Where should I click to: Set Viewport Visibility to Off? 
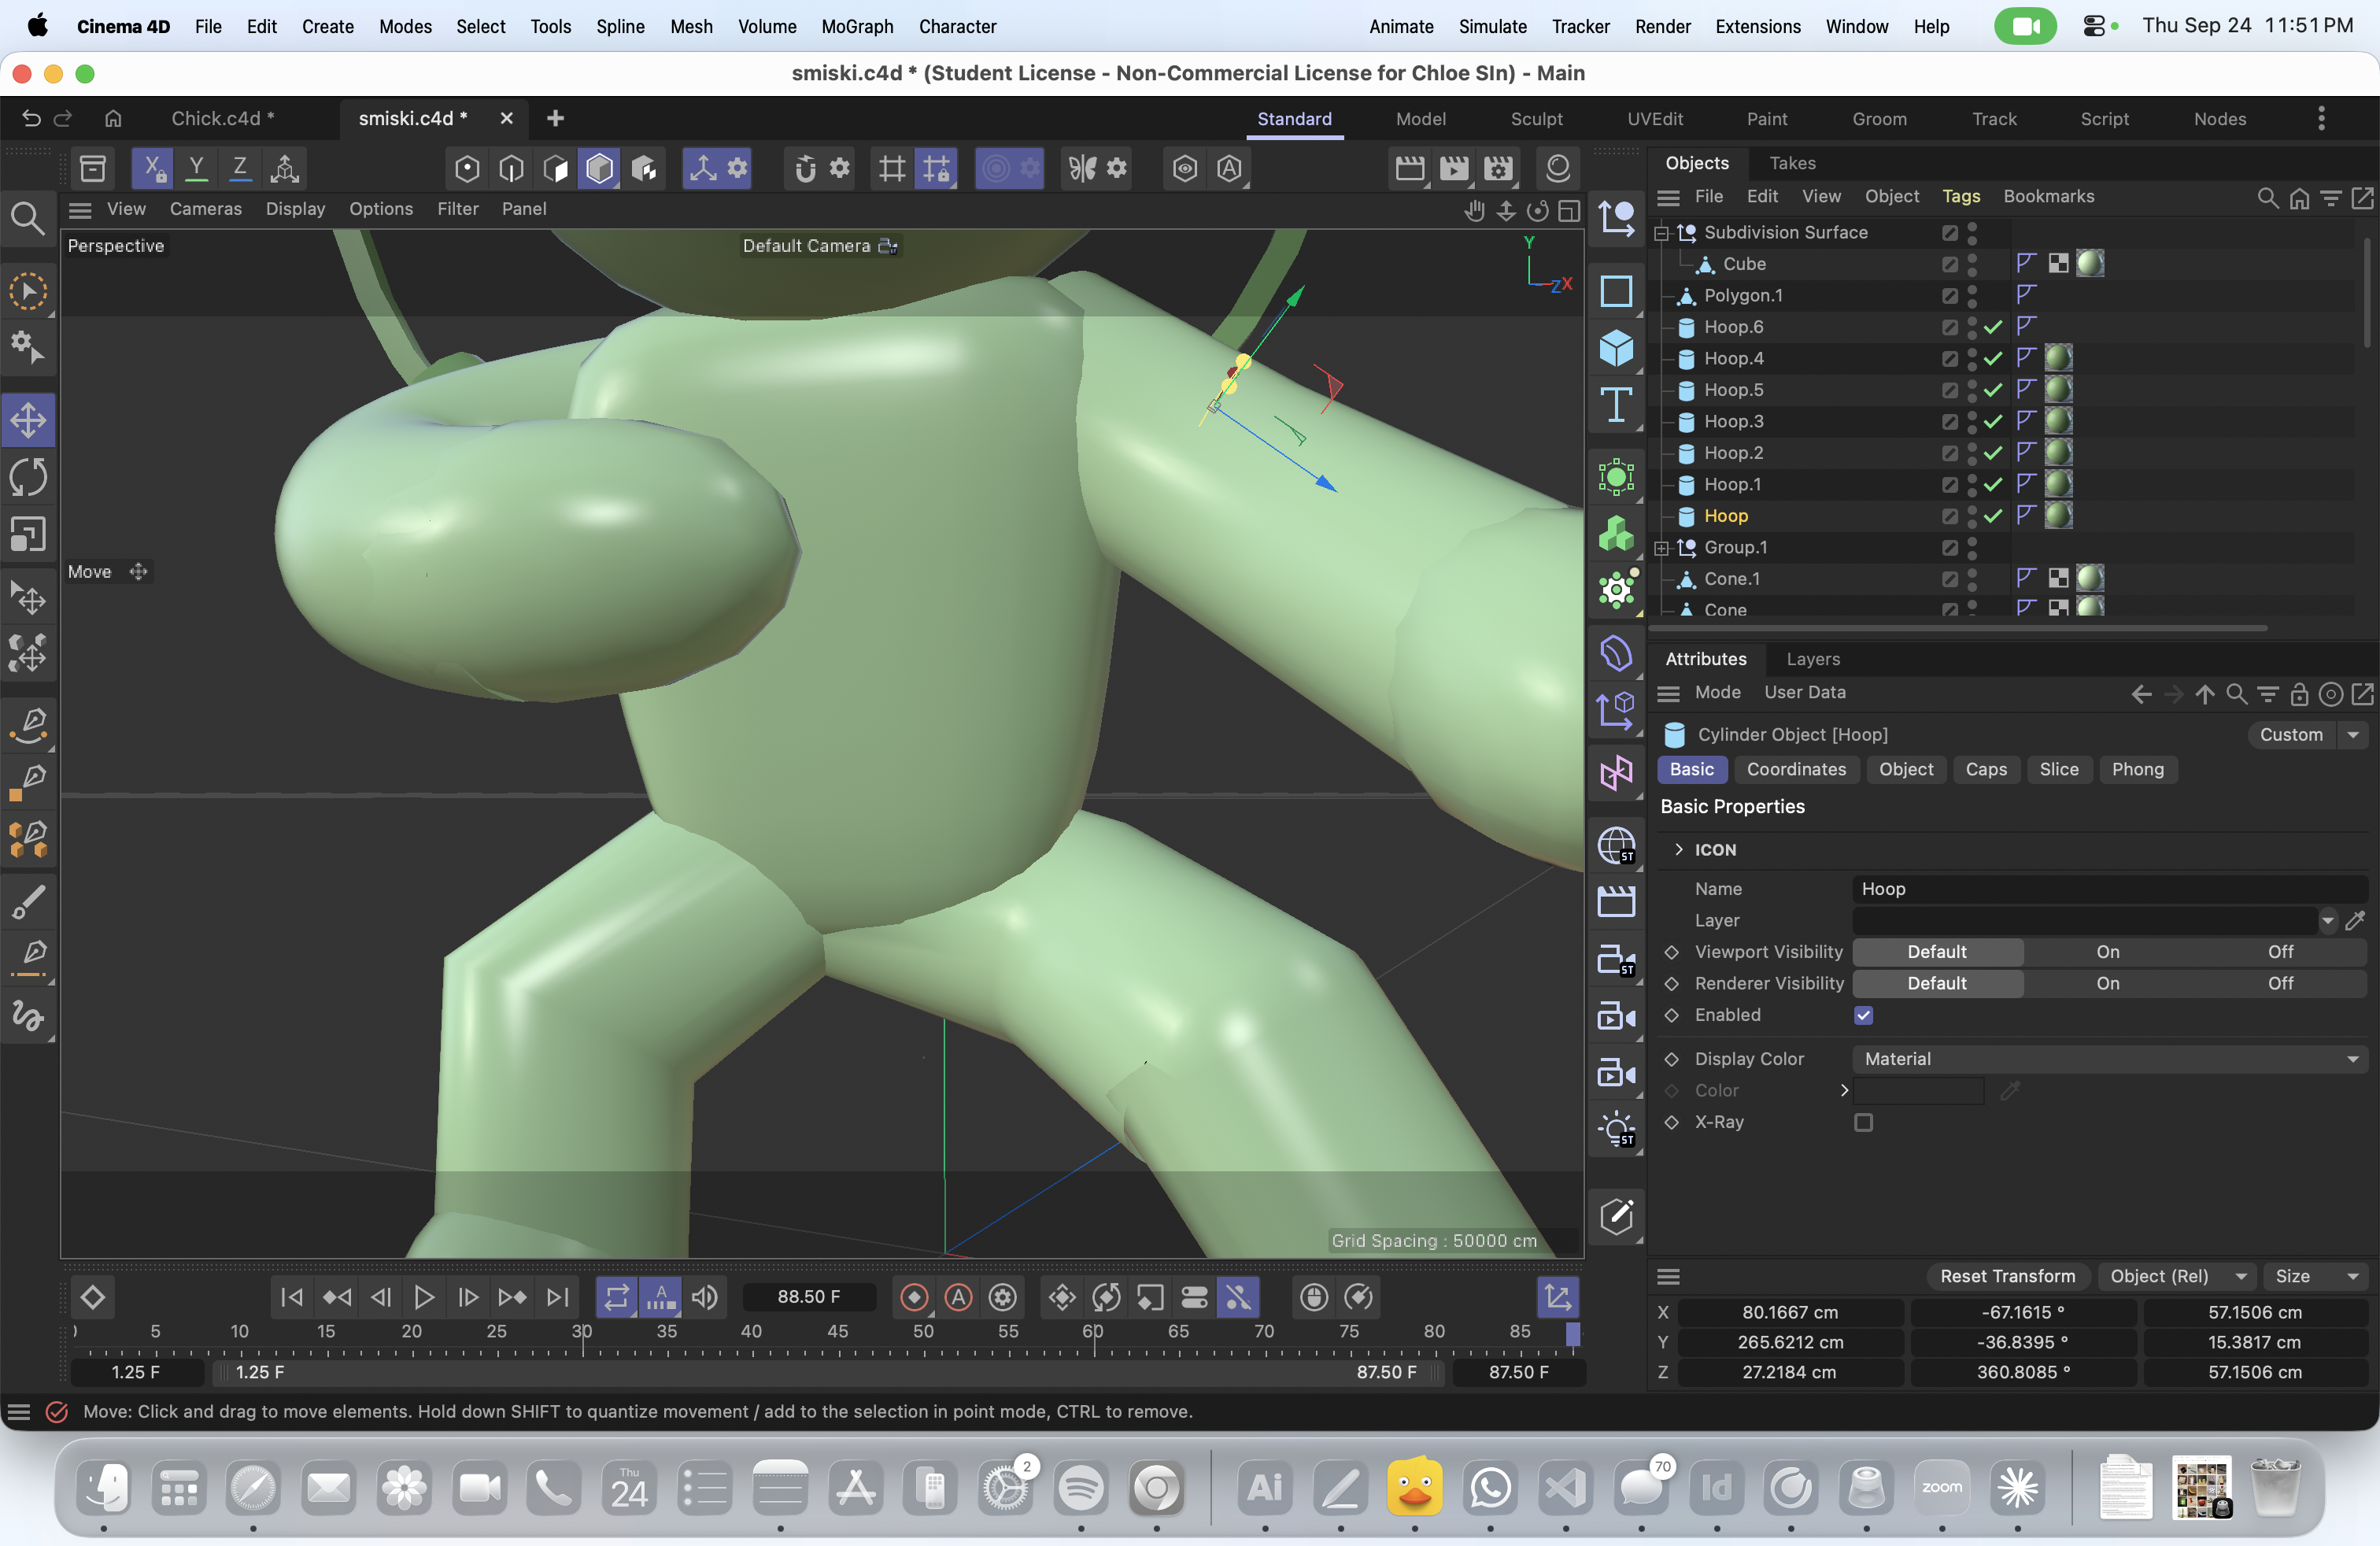click(x=2280, y=952)
